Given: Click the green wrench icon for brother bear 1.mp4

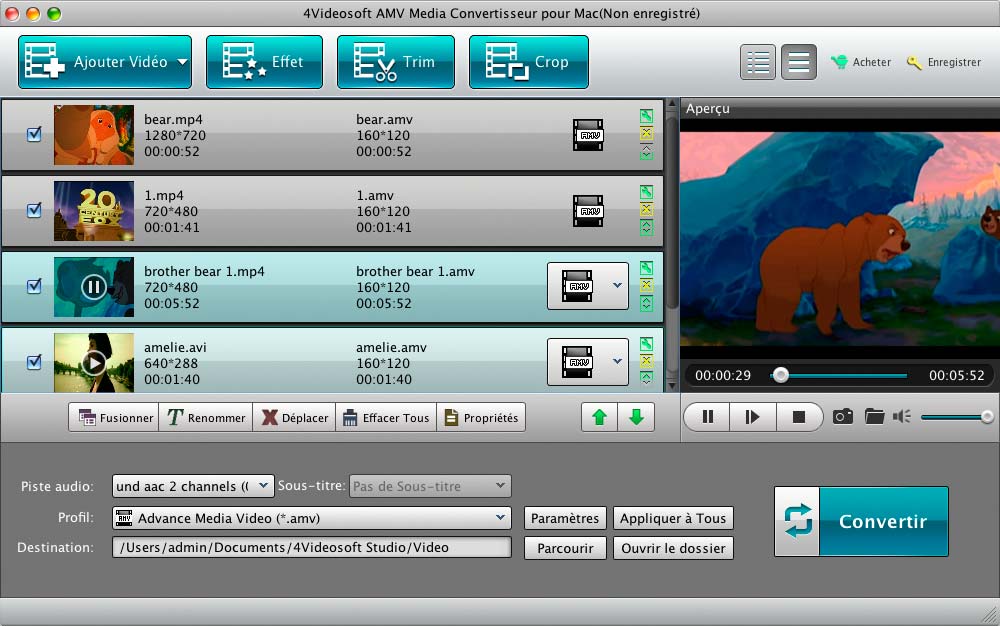Looking at the screenshot, I should 646,268.
